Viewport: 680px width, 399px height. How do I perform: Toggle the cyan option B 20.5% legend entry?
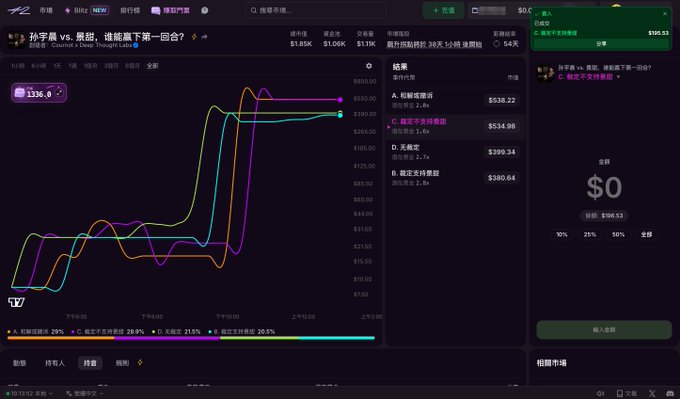pos(242,331)
